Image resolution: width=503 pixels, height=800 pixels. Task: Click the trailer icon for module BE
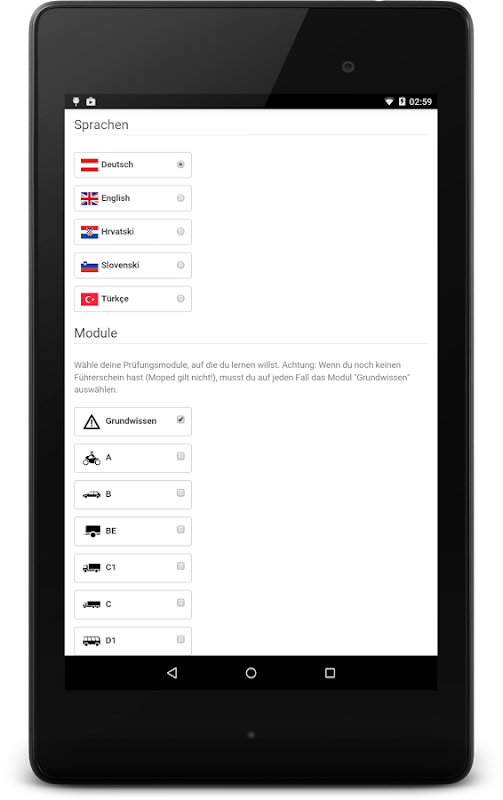pos(92,531)
